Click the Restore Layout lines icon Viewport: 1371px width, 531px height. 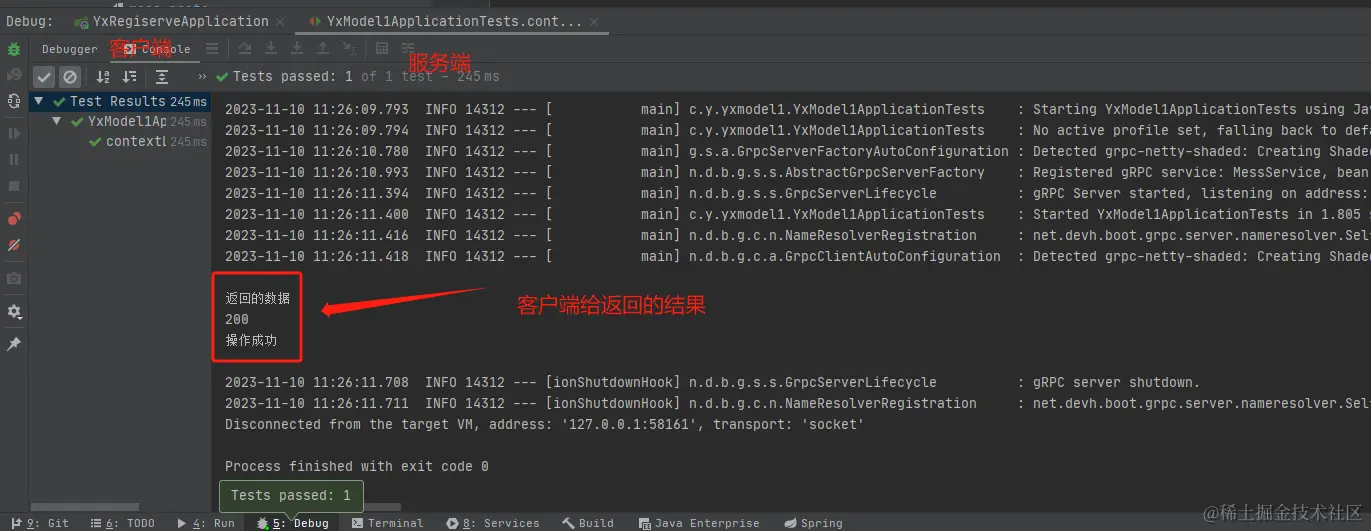(x=212, y=48)
